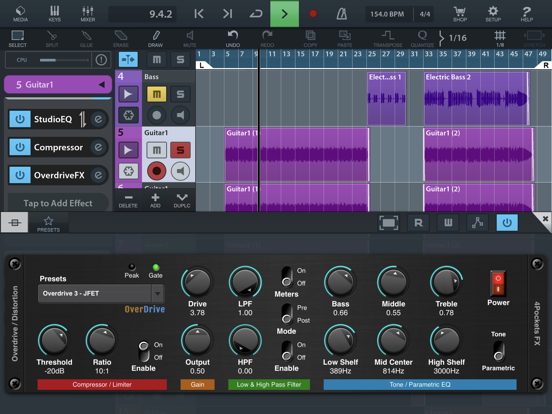Viewport: 552px width, 414px height.
Task: Choose the Draw pencil tool
Action: pyautogui.click(x=155, y=39)
